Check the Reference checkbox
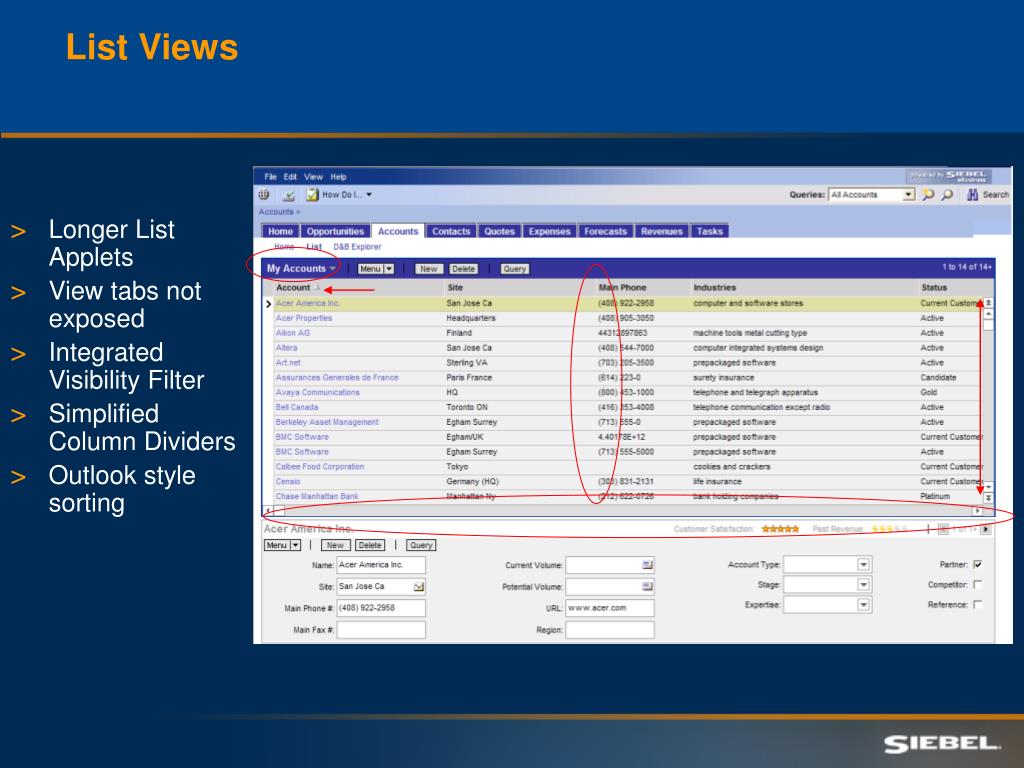Image resolution: width=1024 pixels, height=768 pixels. tap(978, 605)
